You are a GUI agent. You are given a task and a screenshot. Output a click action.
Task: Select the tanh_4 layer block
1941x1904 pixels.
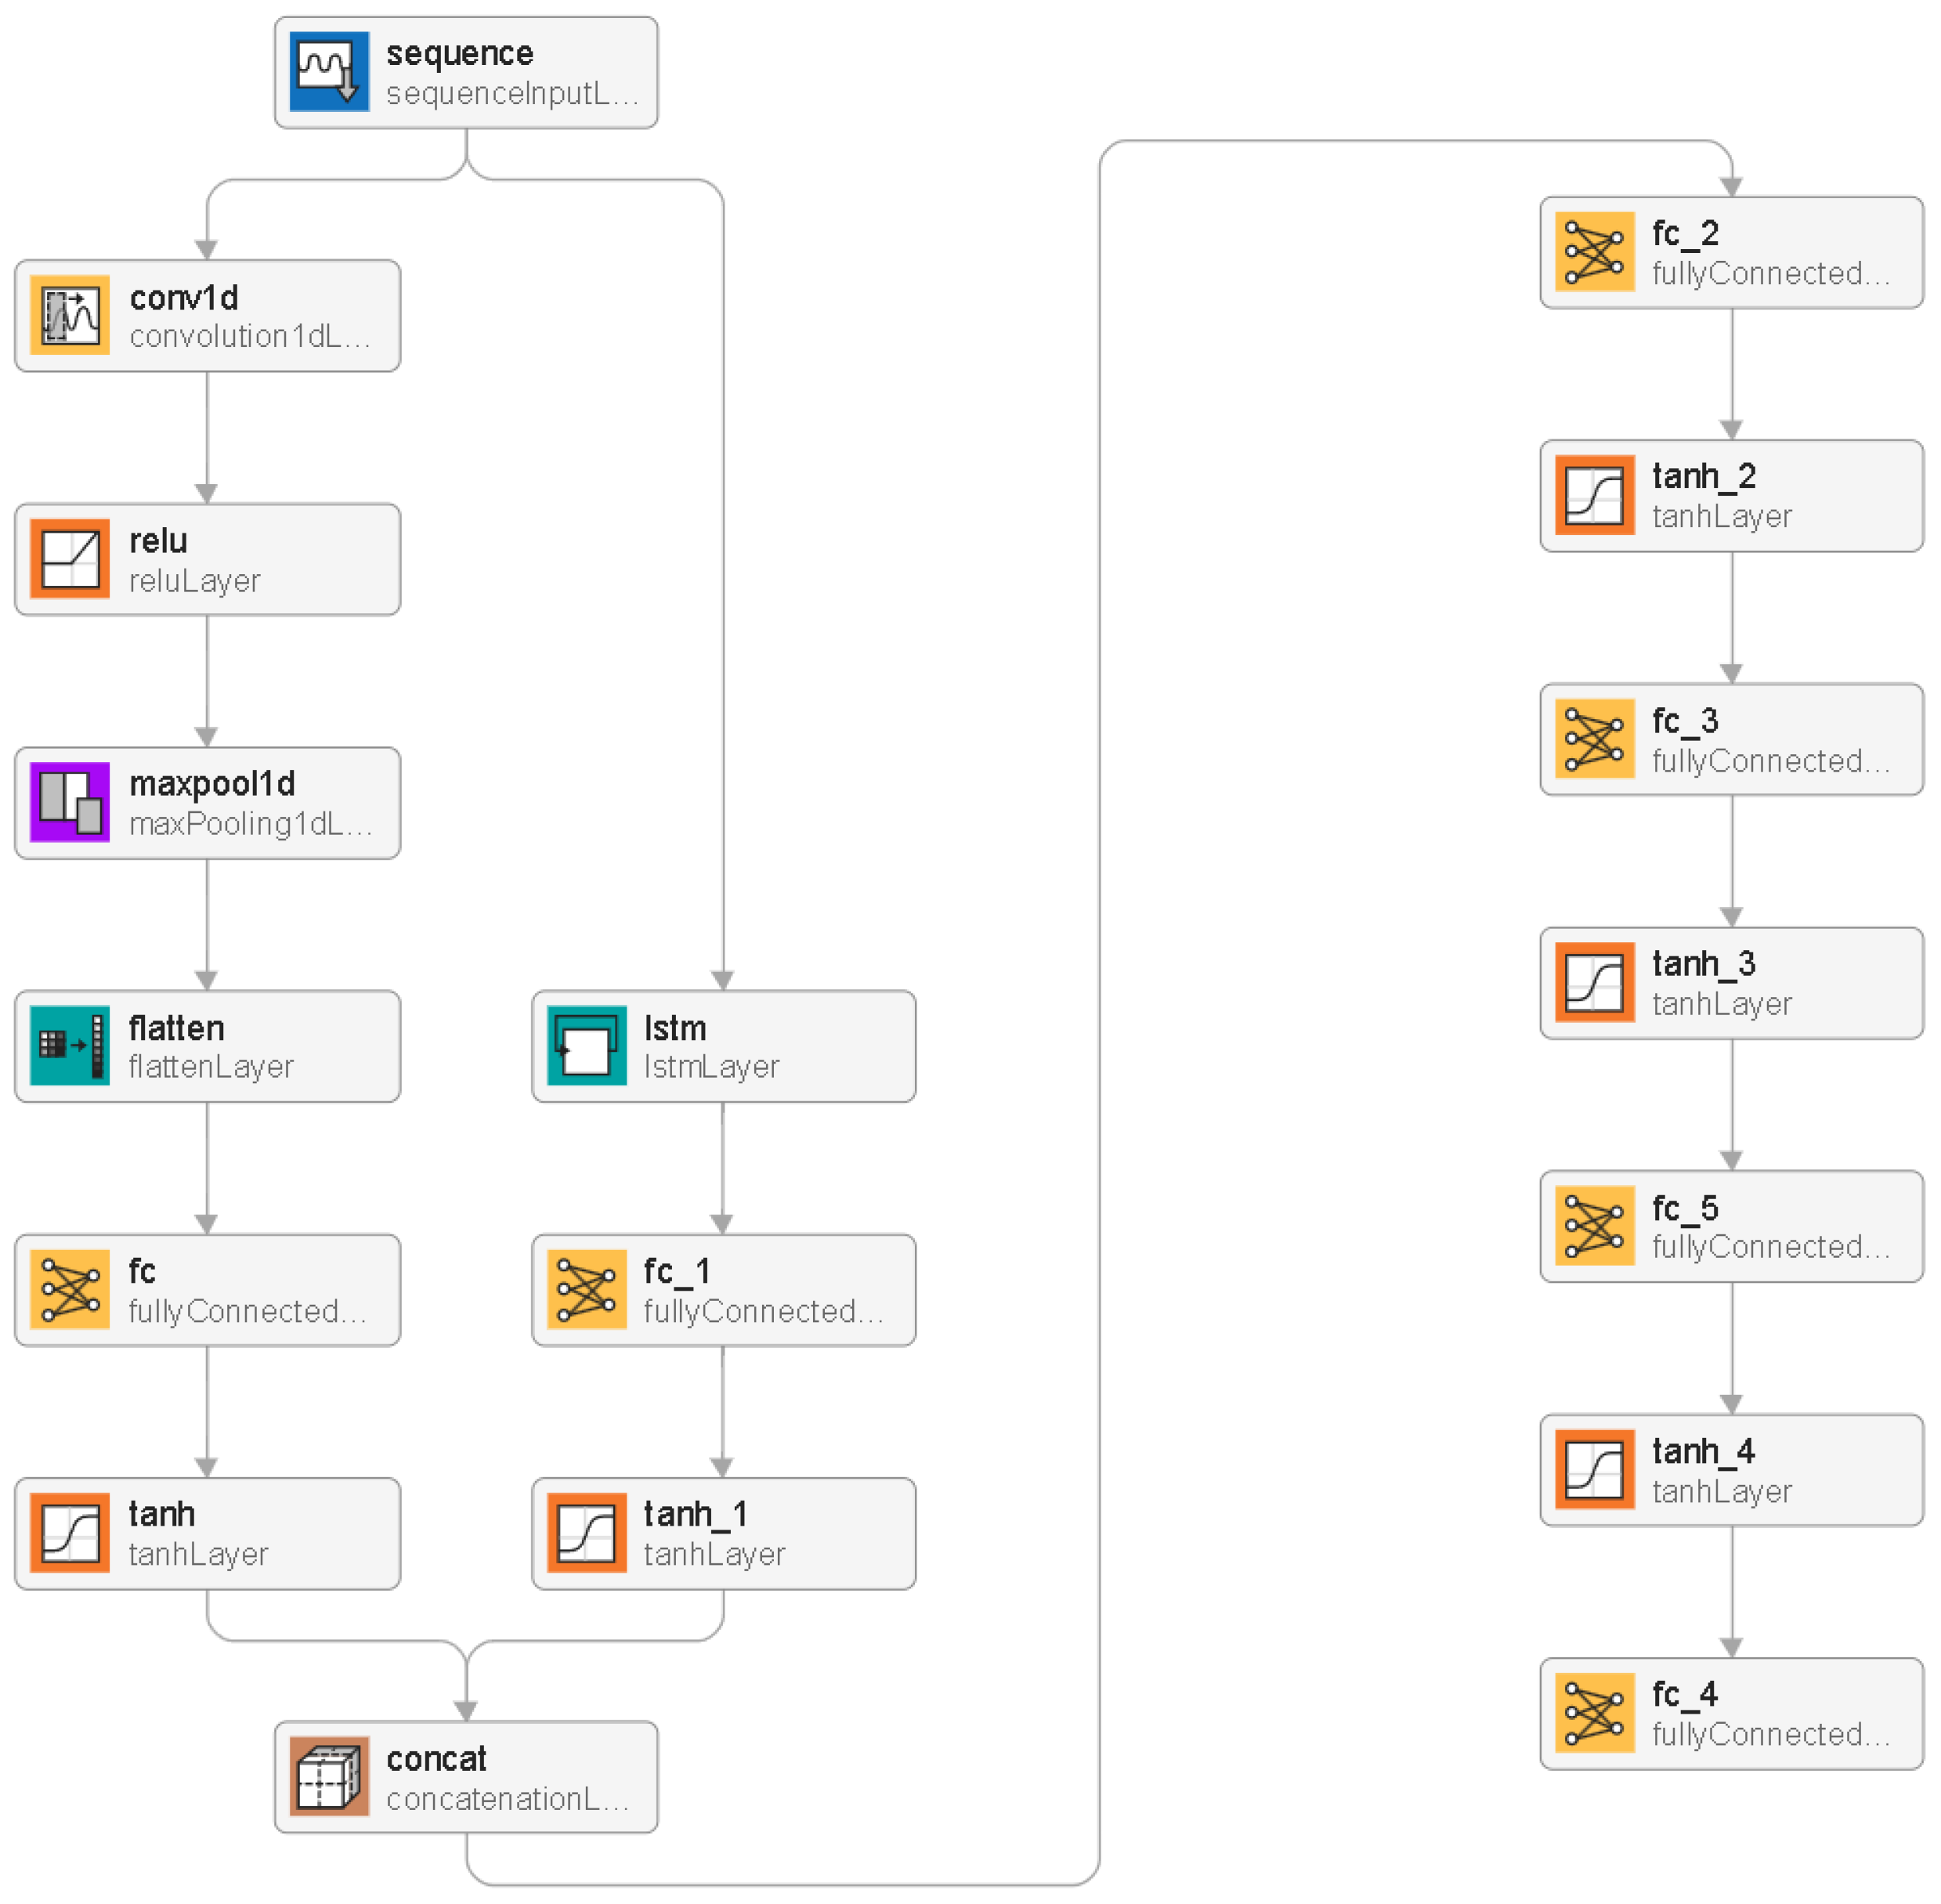tap(1731, 1470)
